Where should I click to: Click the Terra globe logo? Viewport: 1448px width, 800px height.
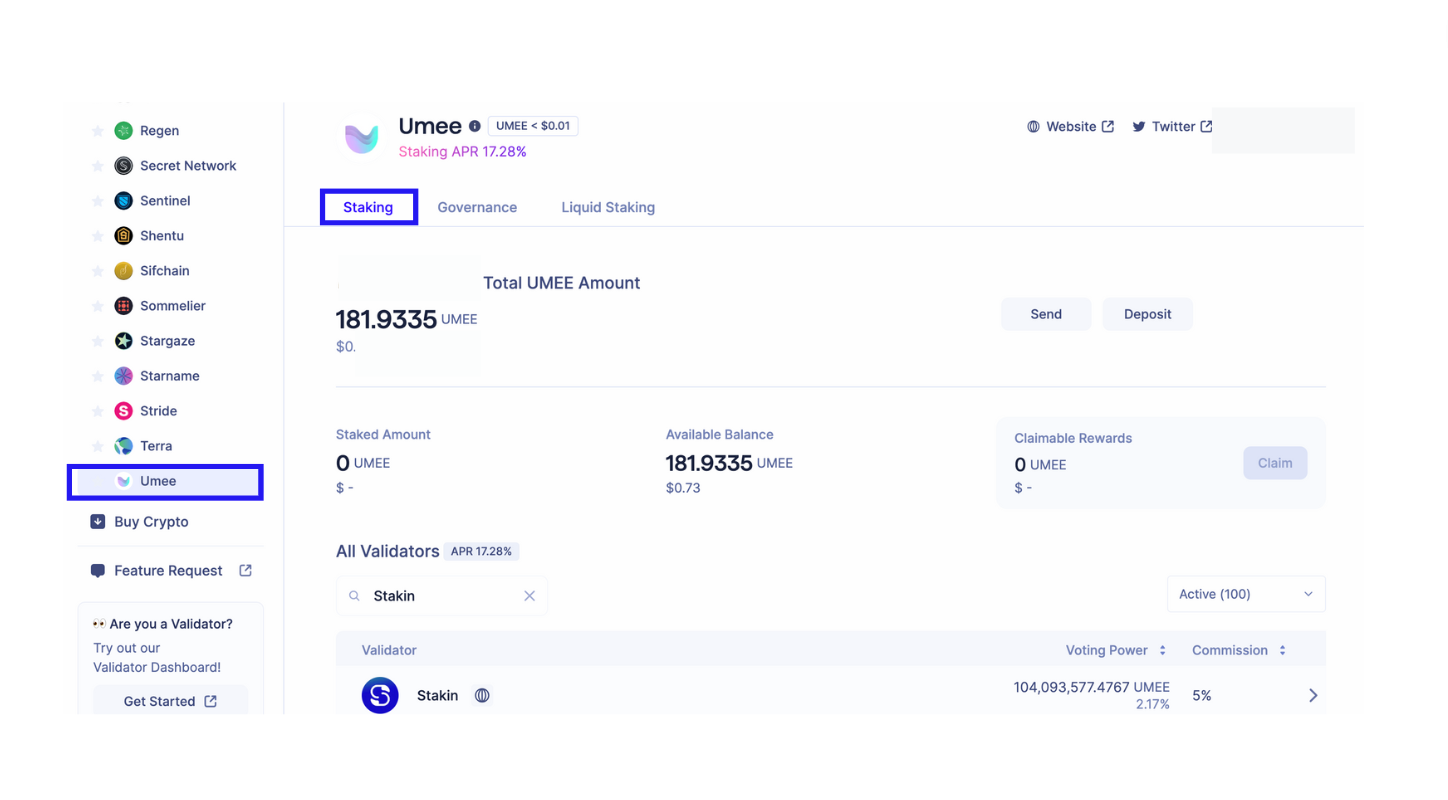pyautogui.click(x=123, y=446)
